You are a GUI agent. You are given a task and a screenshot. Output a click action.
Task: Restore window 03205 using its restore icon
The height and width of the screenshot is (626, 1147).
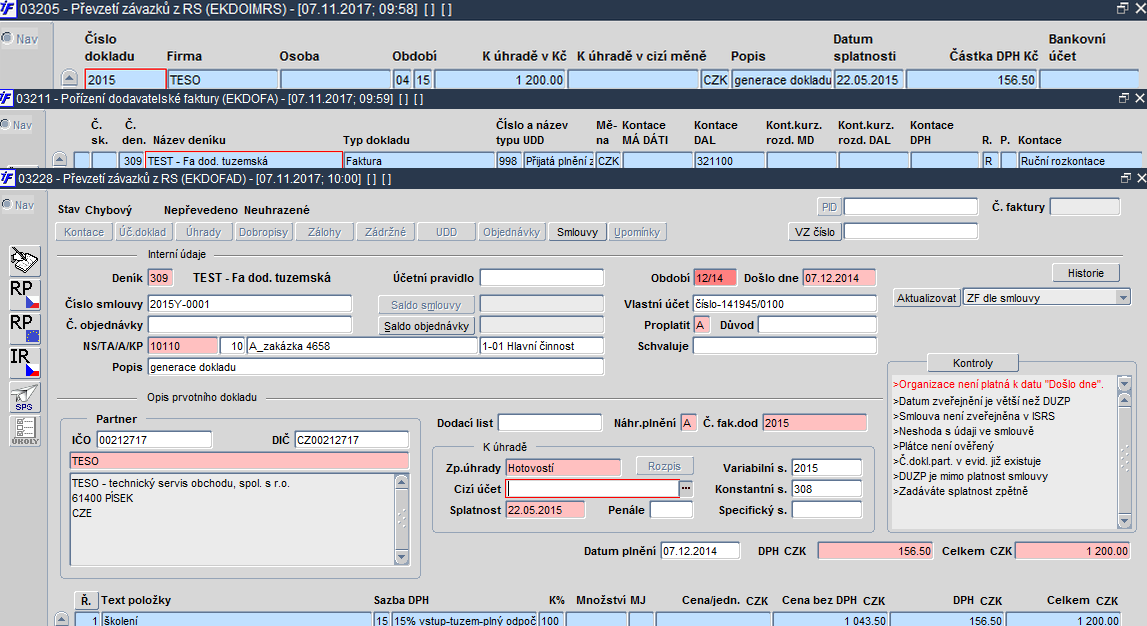1122,8
